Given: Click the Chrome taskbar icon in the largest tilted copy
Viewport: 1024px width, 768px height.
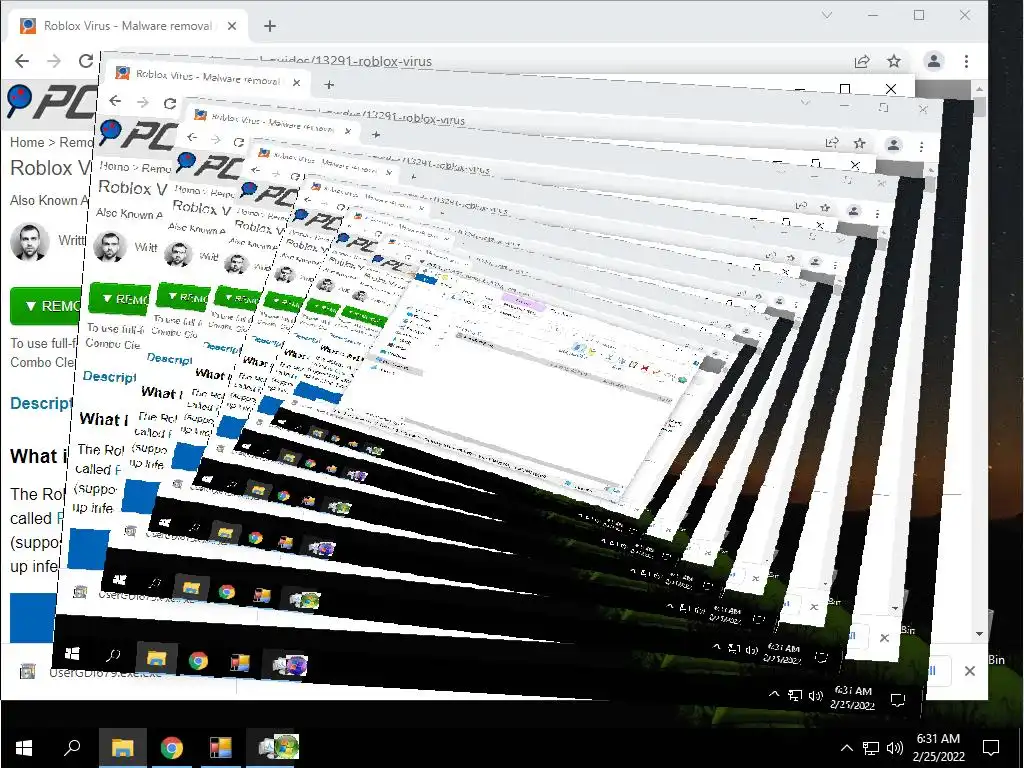Looking at the screenshot, I should [x=199, y=661].
